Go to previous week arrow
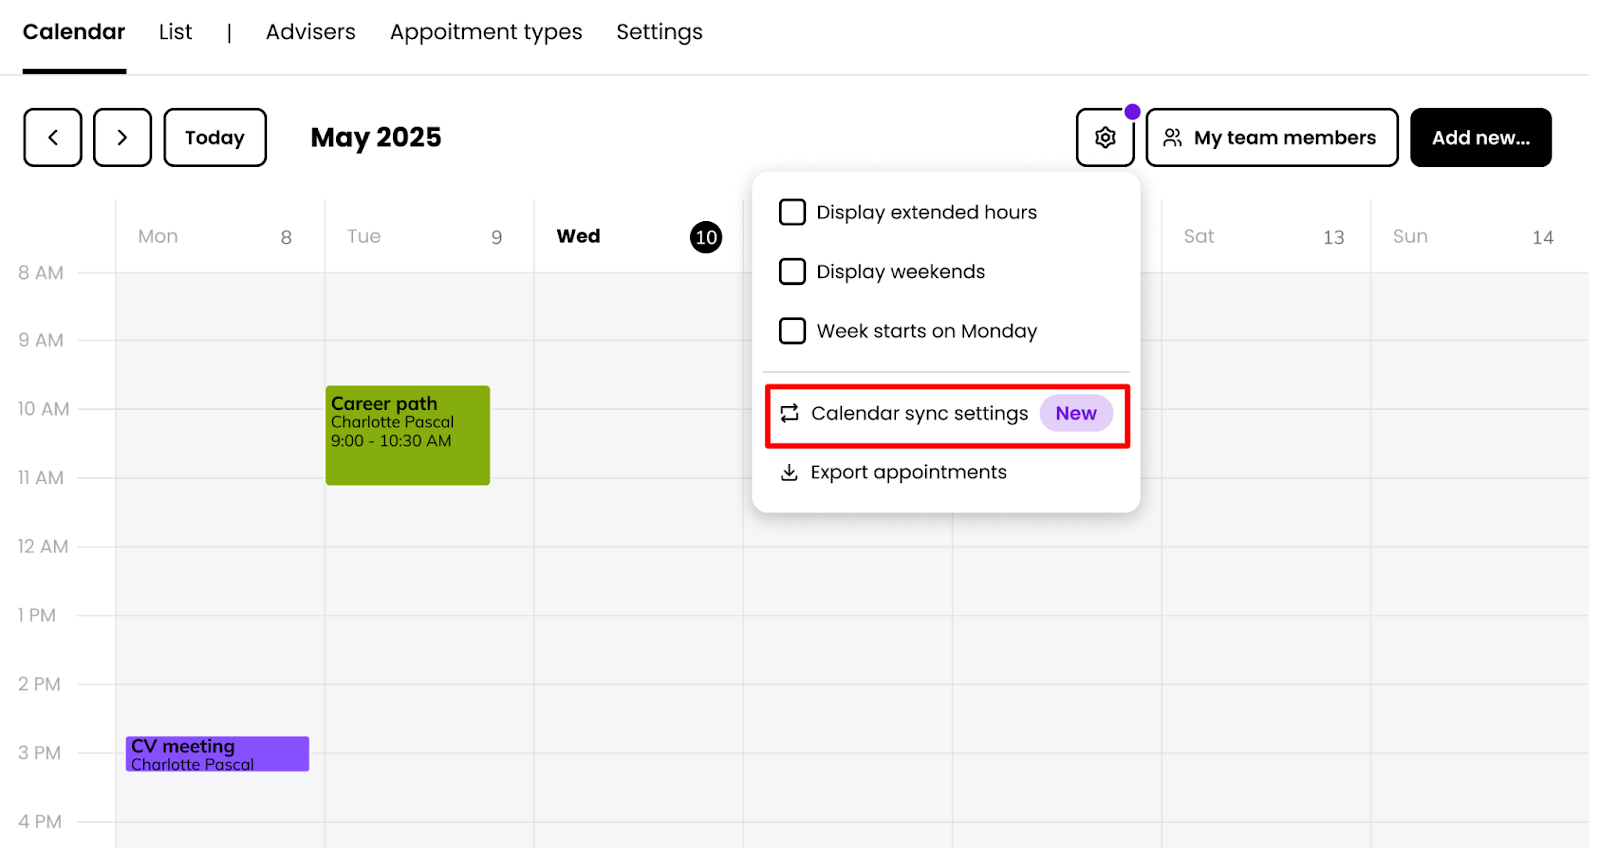1600x848 pixels. pos(53,138)
